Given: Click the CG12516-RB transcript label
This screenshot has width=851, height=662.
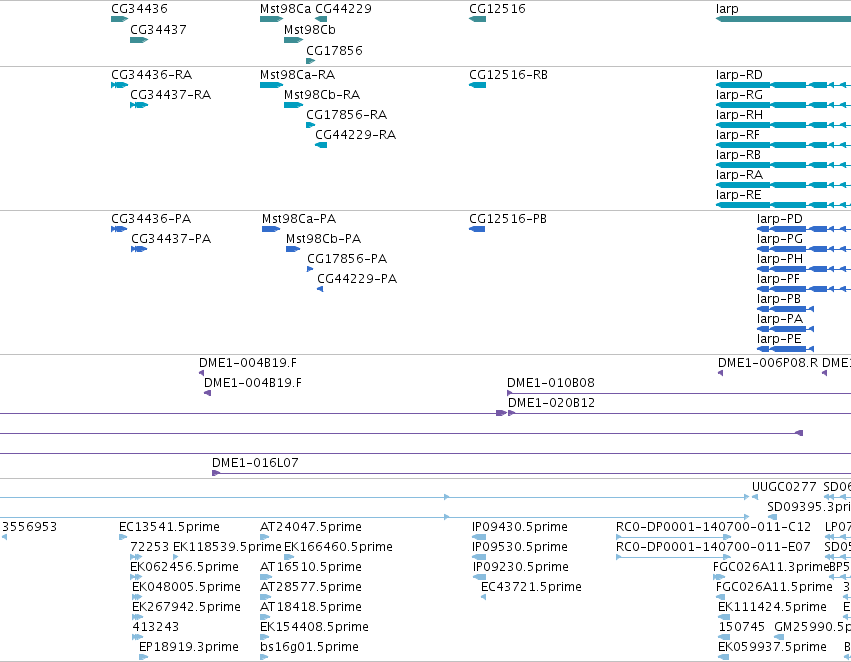Looking at the screenshot, I should [509, 75].
